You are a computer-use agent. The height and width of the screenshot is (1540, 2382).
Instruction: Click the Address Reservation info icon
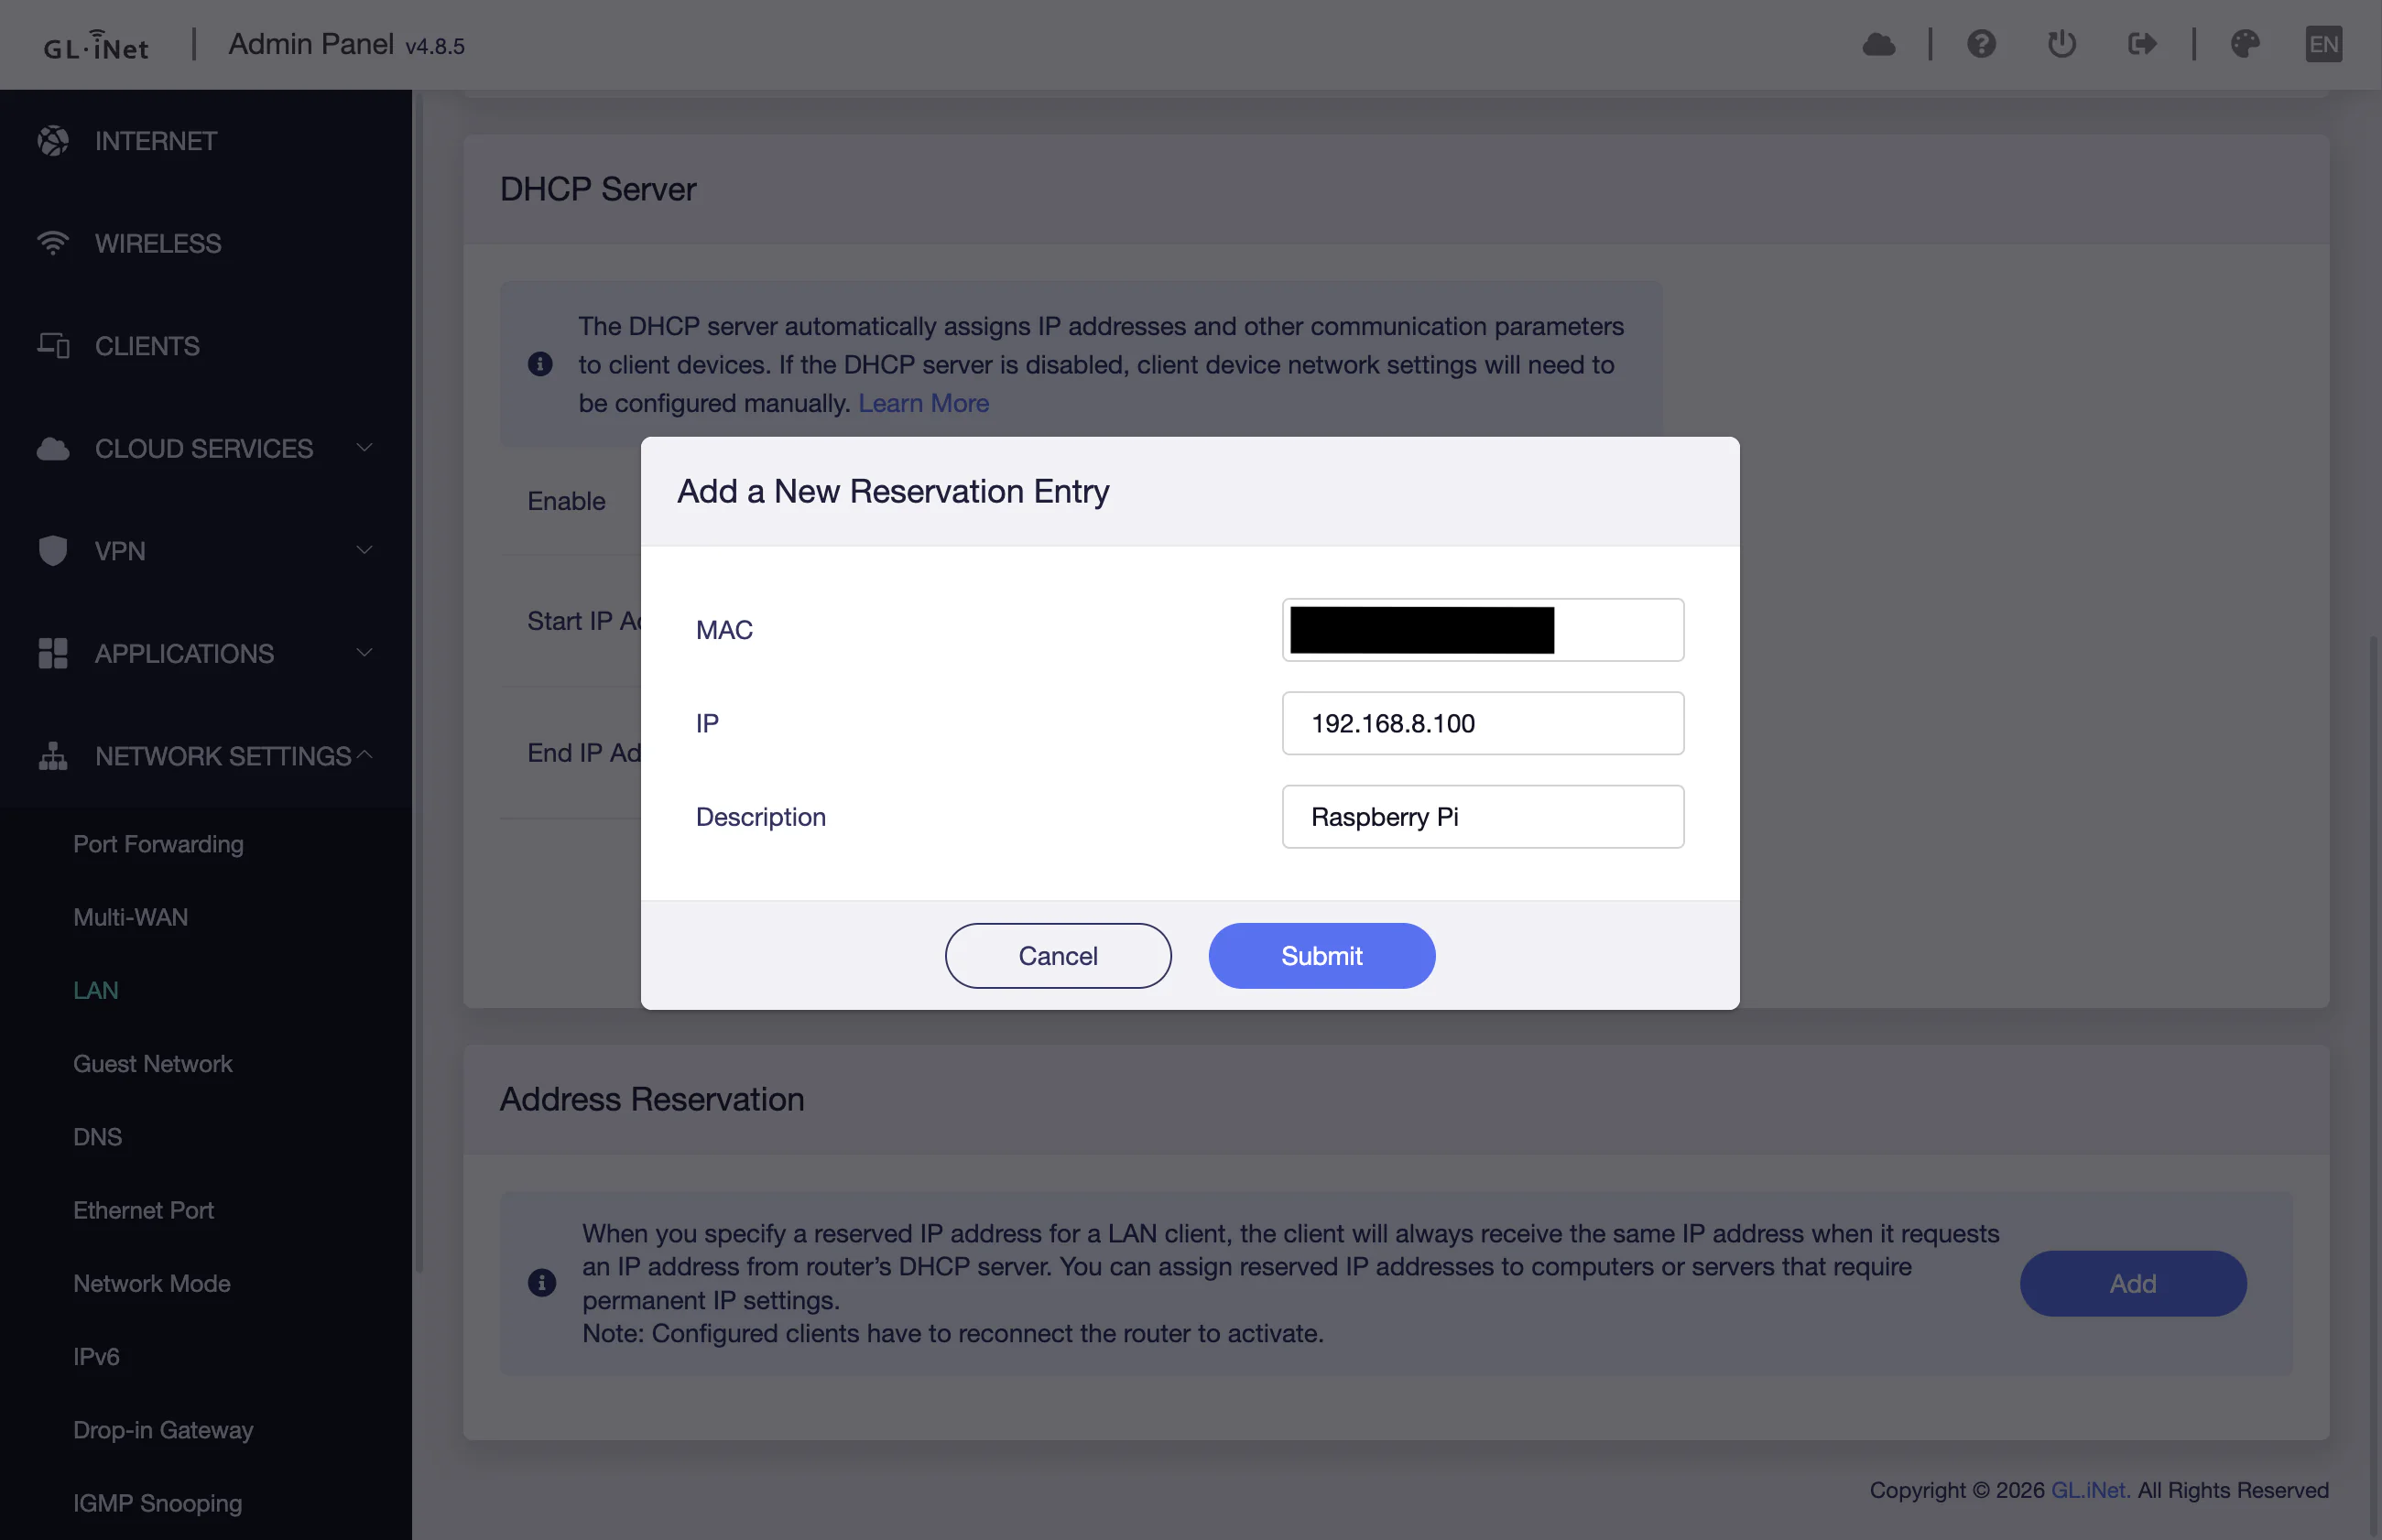click(x=541, y=1283)
